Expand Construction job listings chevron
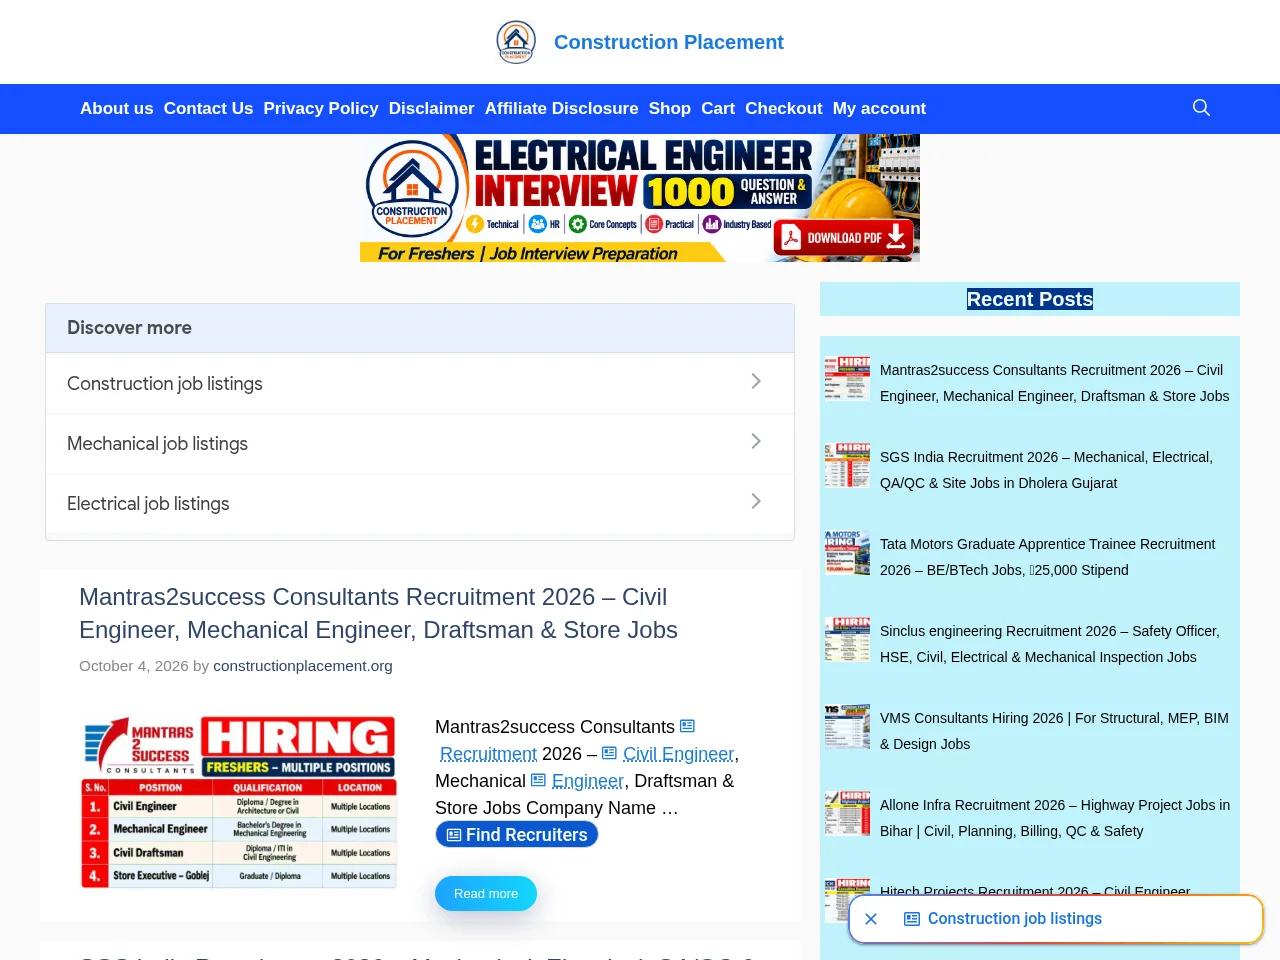Screen dimensions: 1280x960 (756, 382)
